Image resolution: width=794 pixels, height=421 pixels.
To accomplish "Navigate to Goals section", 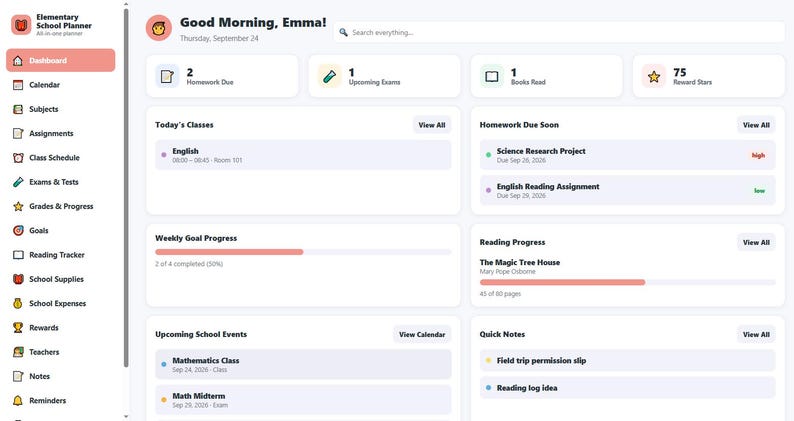I will tap(61, 231).
